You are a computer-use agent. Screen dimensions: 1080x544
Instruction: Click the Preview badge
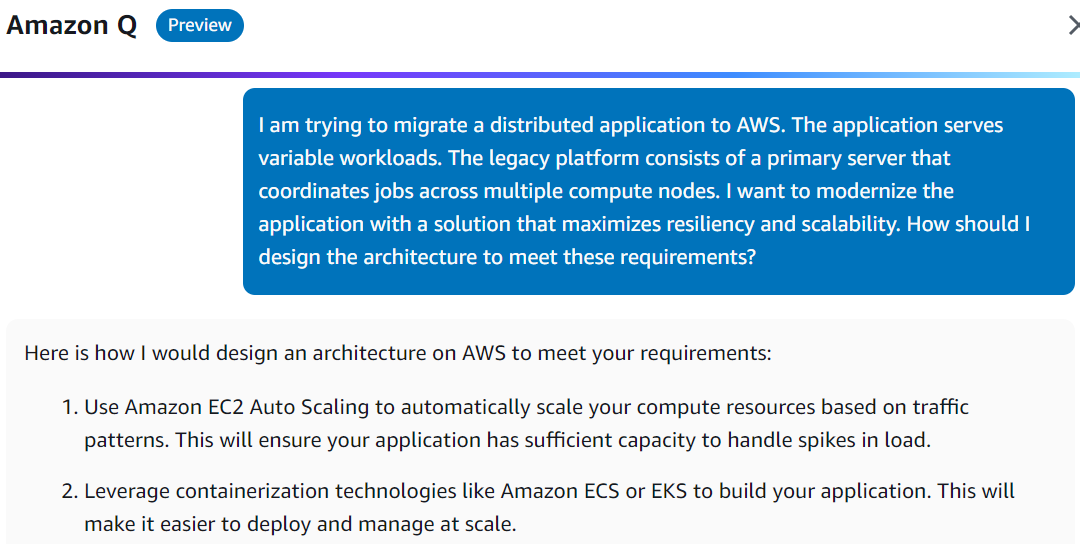199,25
